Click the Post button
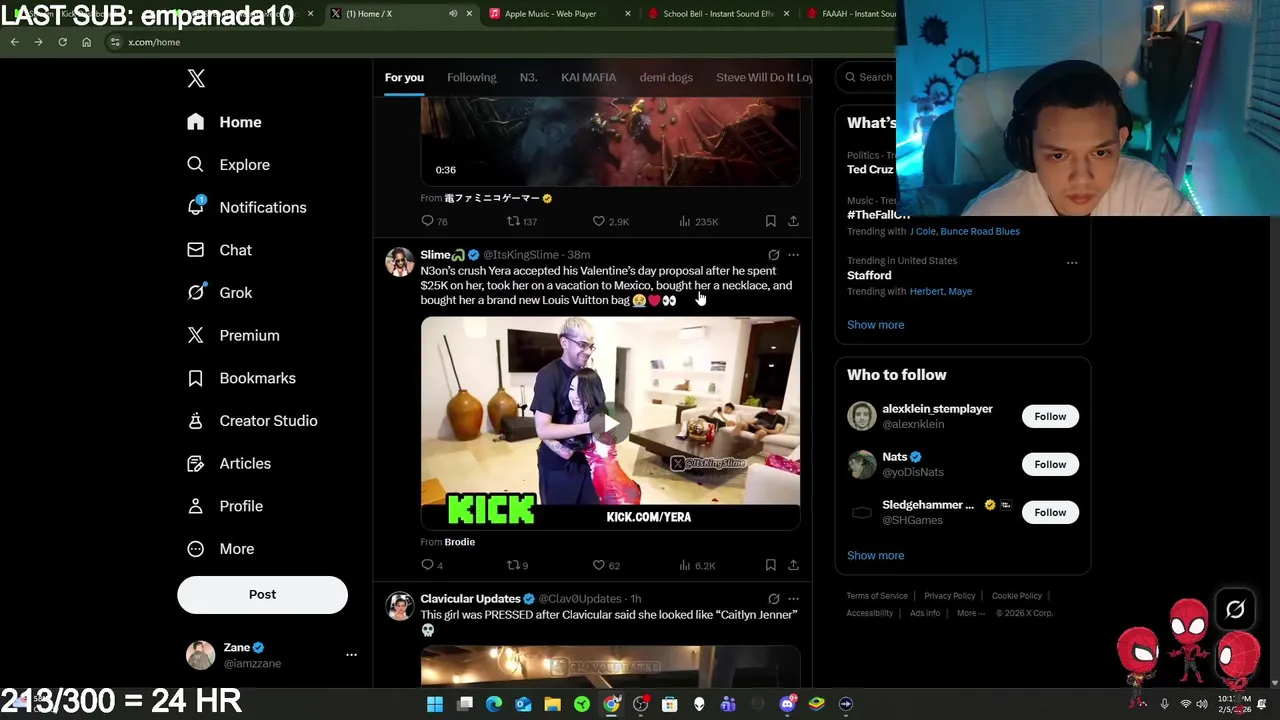Image resolution: width=1280 pixels, height=720 pixels. (262, 594)
